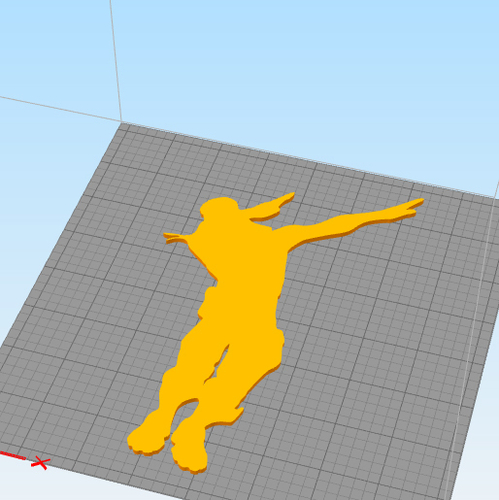Click the empty blue background above plate

pos(300,67)
